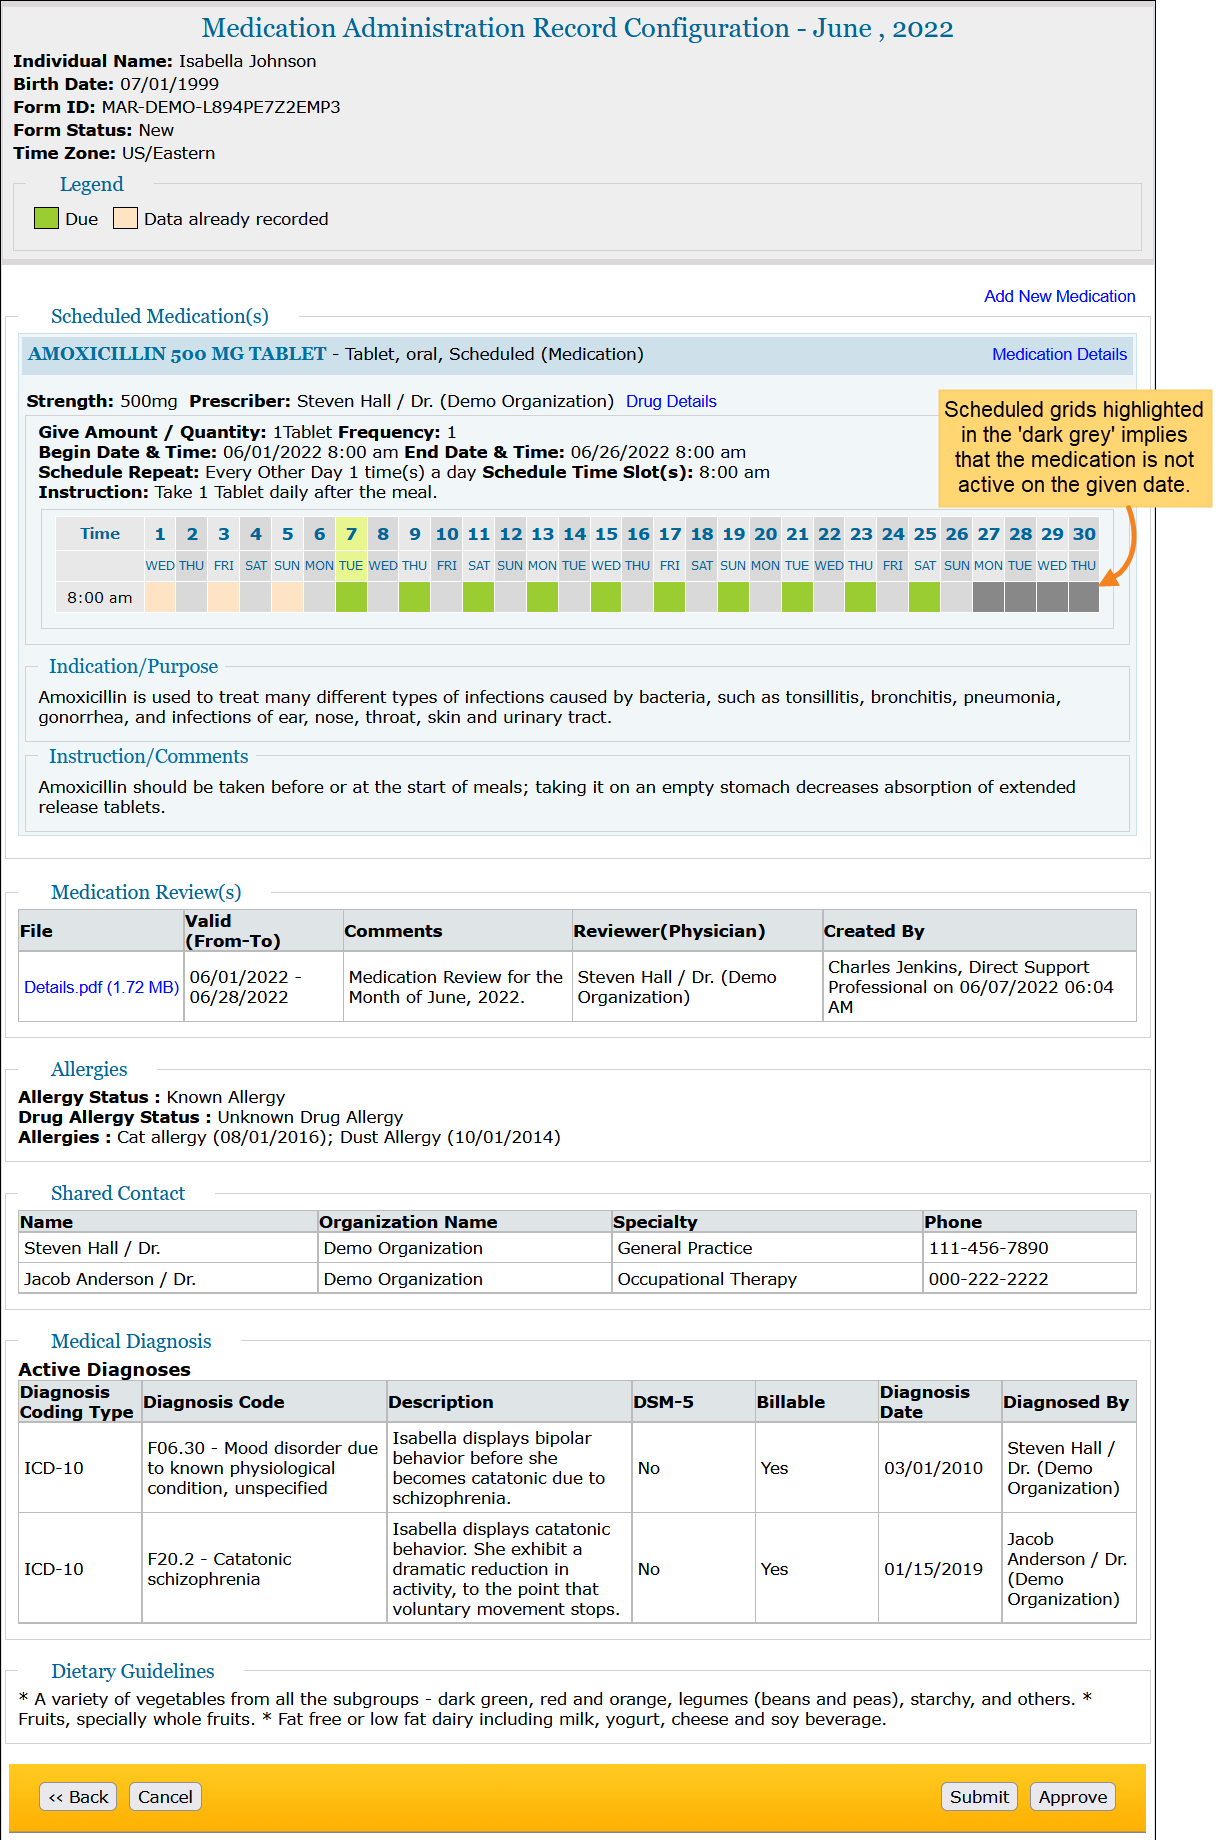1216x1840 pixels.
Task: Click the Add New Medication link
Action: pos(1059,296)
